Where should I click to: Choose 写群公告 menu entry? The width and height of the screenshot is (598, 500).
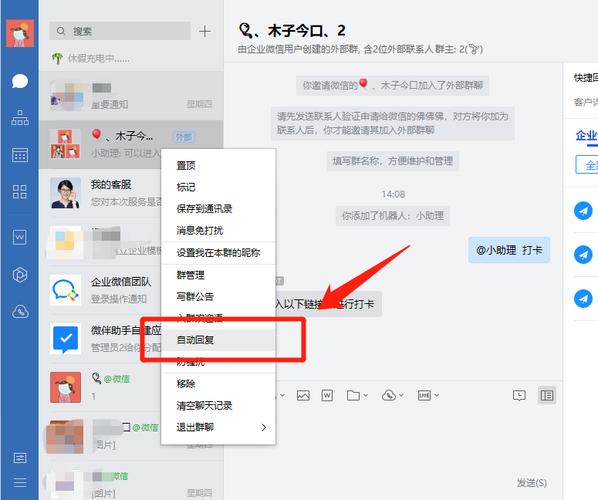click(x=218, y=296)
